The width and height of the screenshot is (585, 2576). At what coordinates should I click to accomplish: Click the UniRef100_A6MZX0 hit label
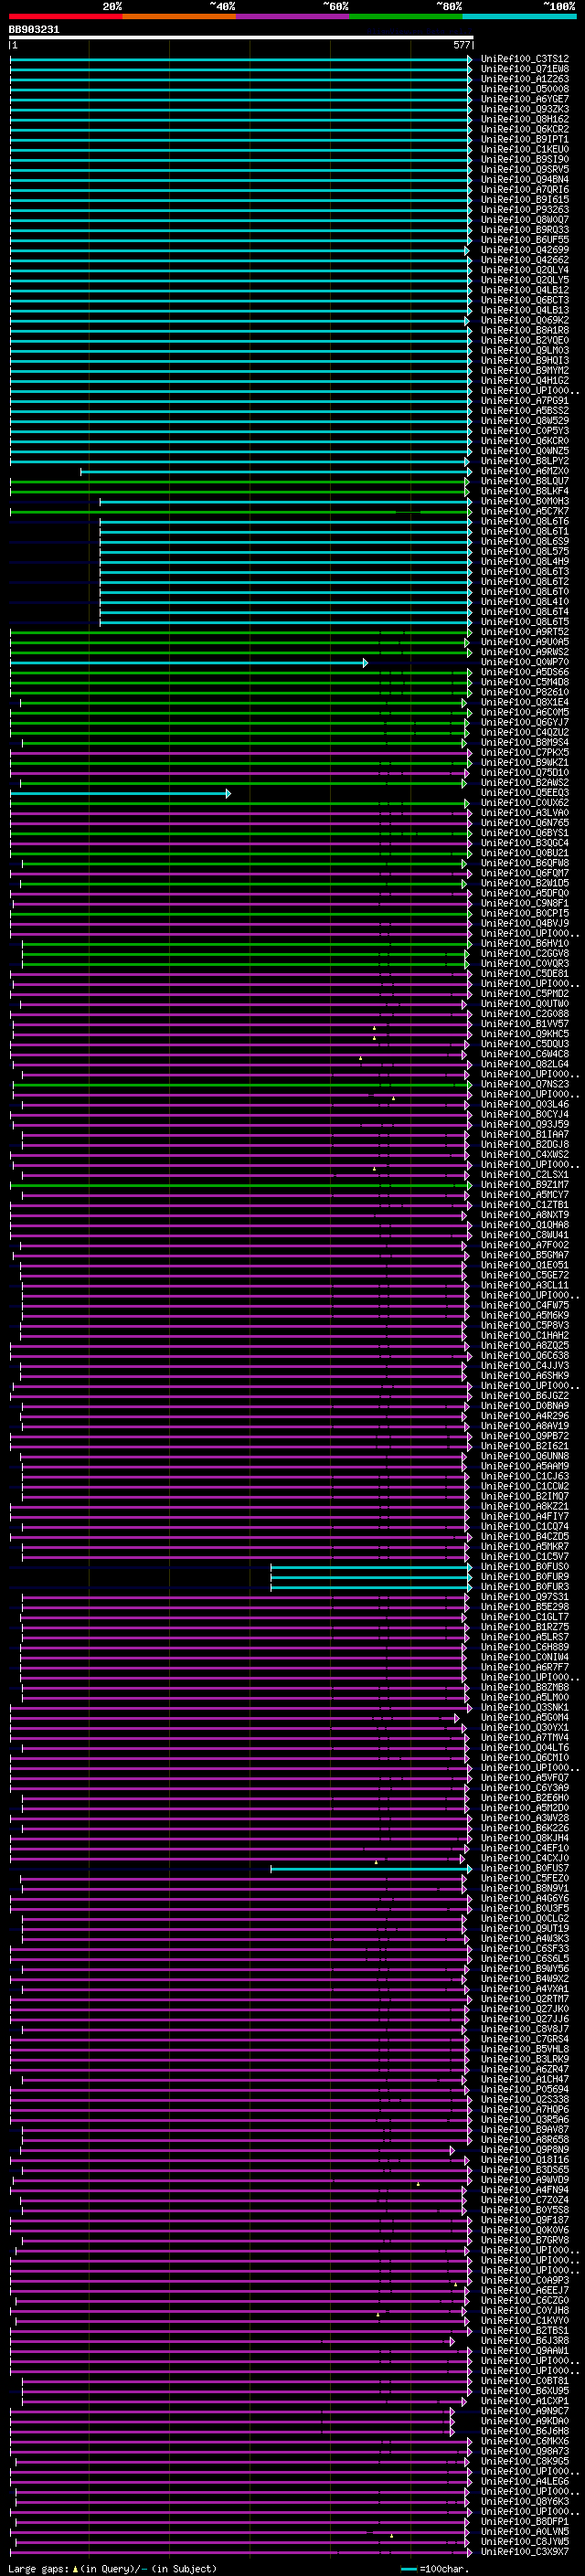coord(525,471)
